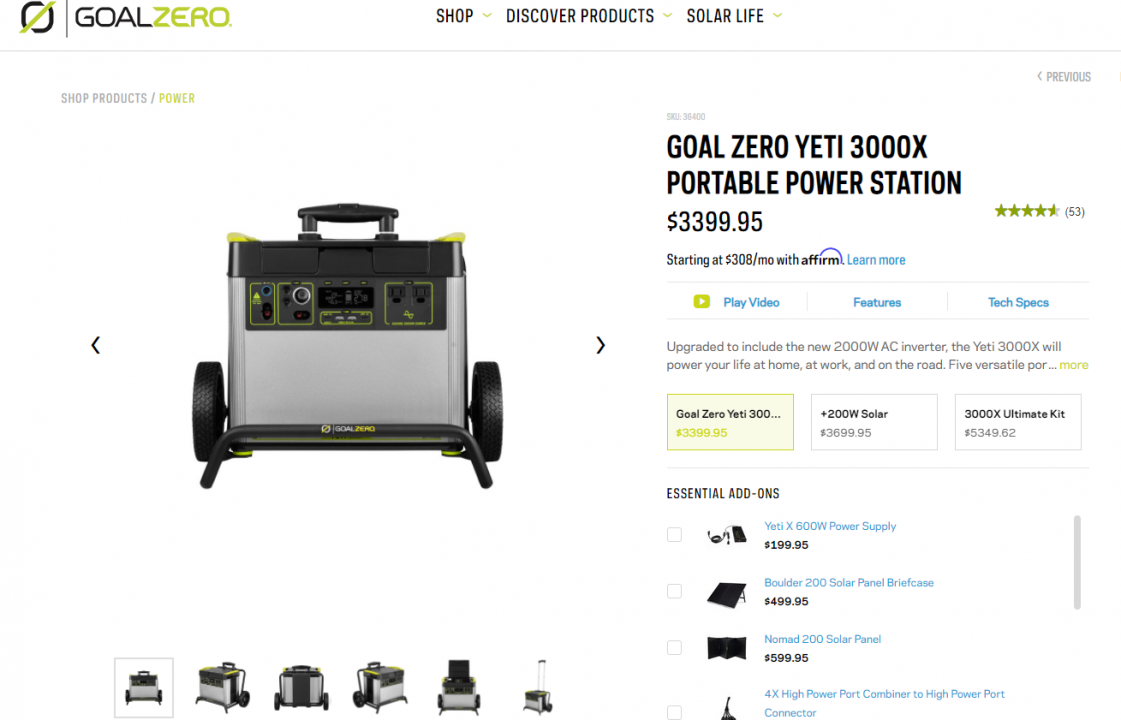Click the Yeti X 600W Power Supply image

[x=726, y=535]
